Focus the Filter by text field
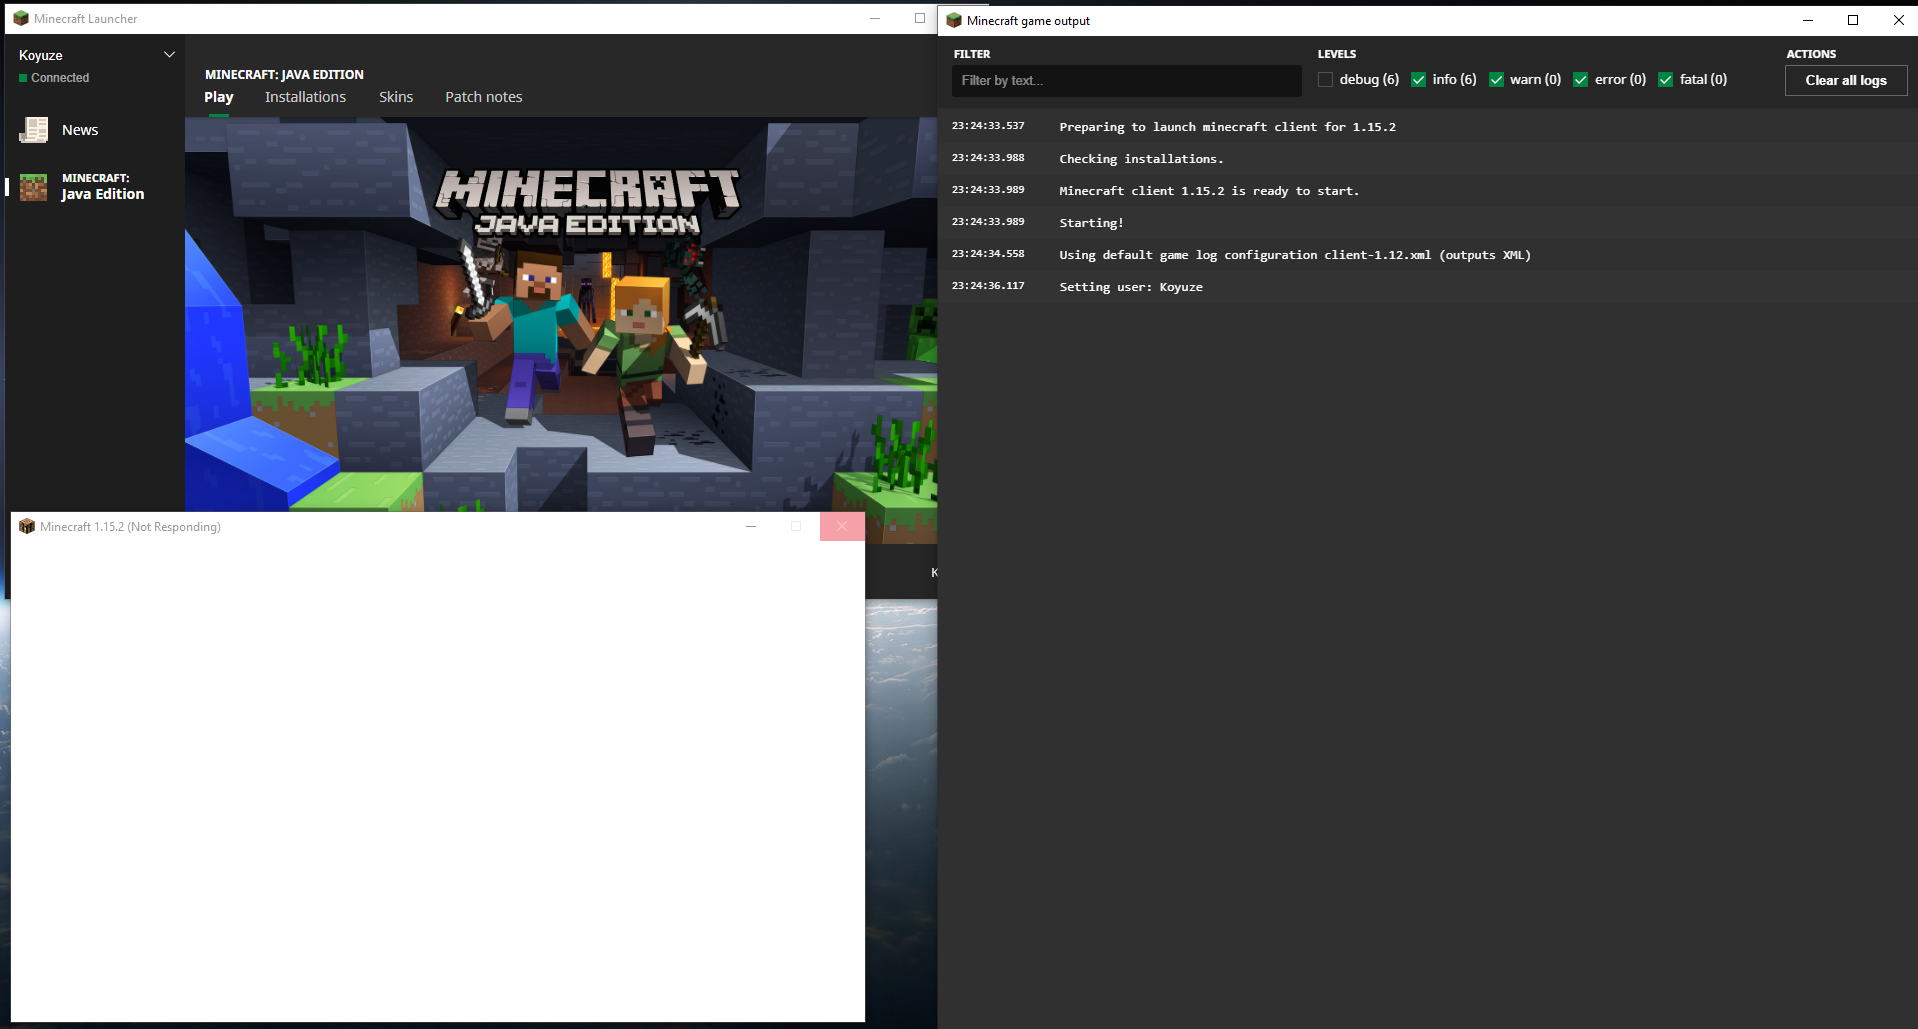The width and height of the screenshot is (1918, 1029). [x=1127, y=80]
